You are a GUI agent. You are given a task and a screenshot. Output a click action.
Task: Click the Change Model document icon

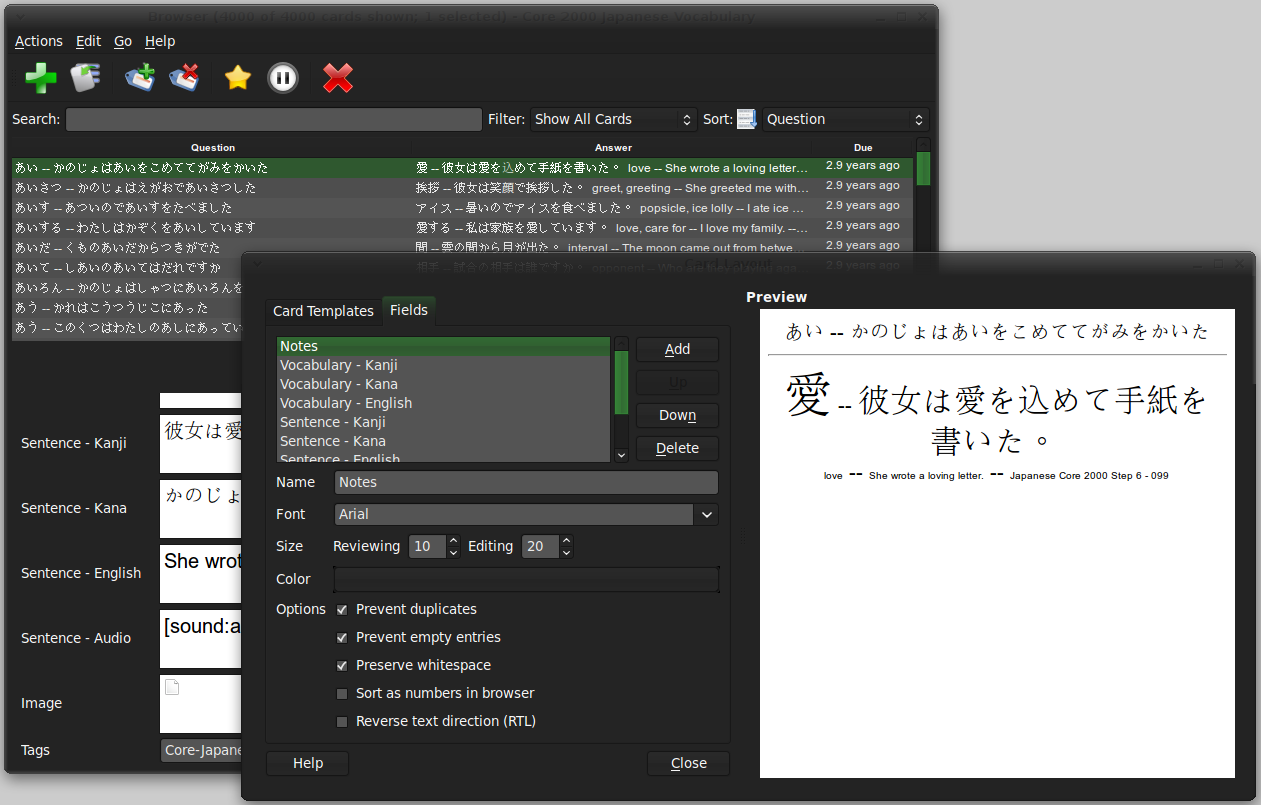[x=86, y=78]
